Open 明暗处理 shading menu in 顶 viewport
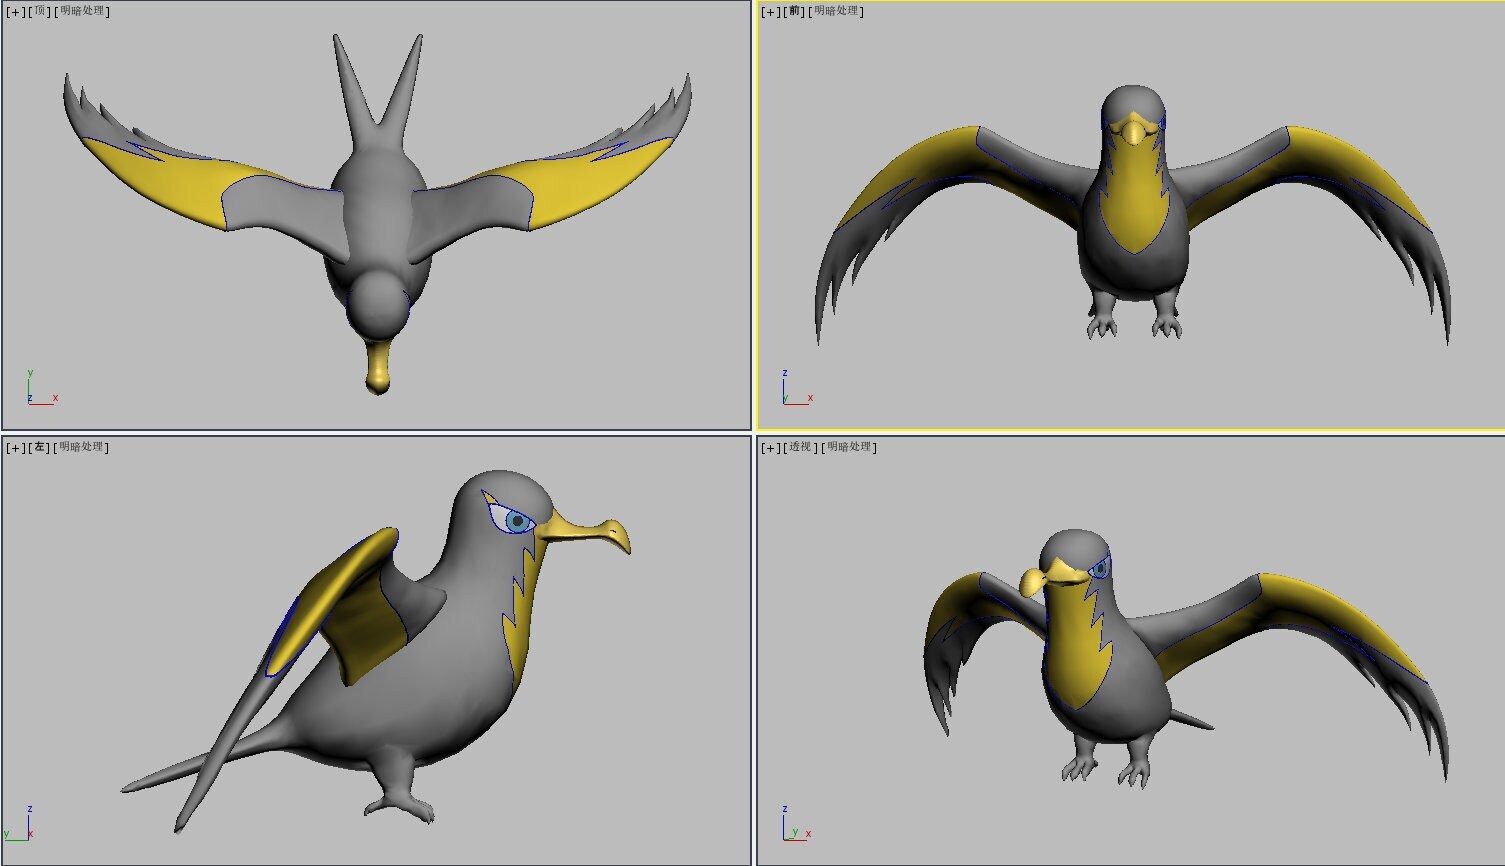Viewport: 1505px width, 866px height. (x=81, y=11)
